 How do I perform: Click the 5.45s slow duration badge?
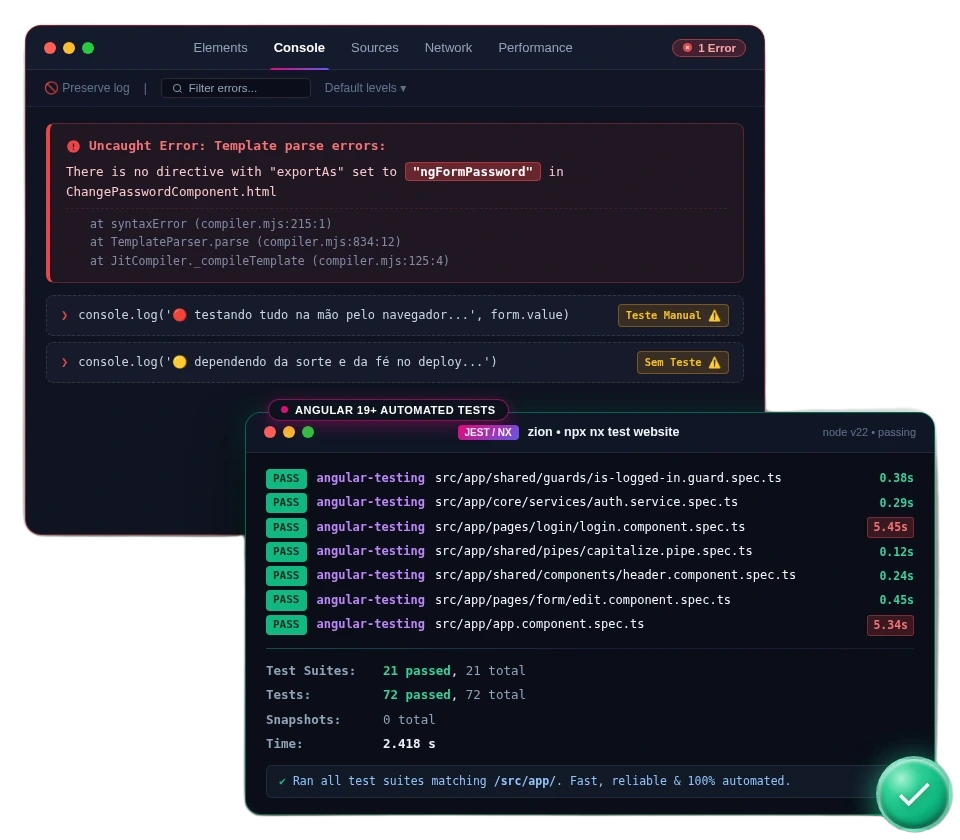890,527
